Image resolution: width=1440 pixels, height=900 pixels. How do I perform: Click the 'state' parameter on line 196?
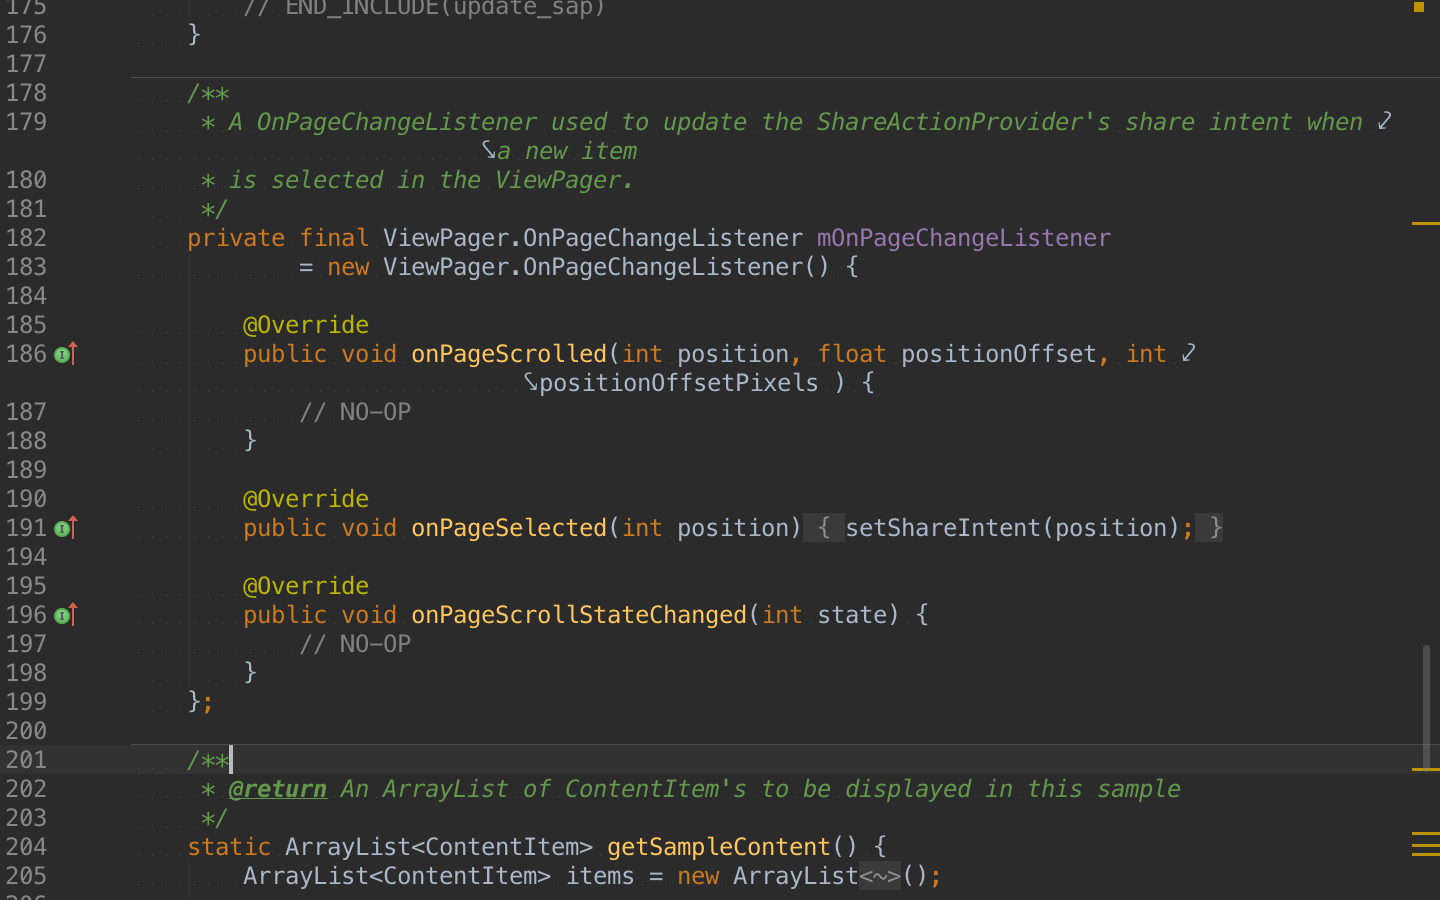[x=852, y=615]
